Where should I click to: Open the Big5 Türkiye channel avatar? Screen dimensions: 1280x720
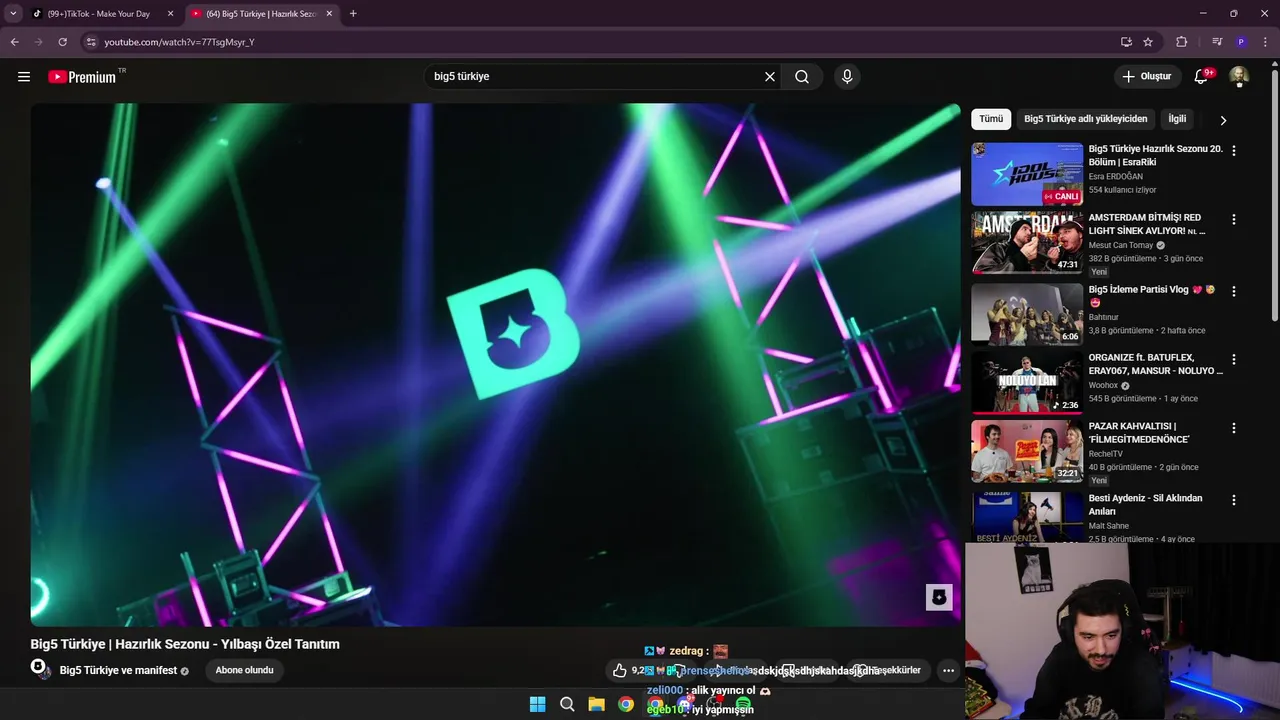pos(40,668)
